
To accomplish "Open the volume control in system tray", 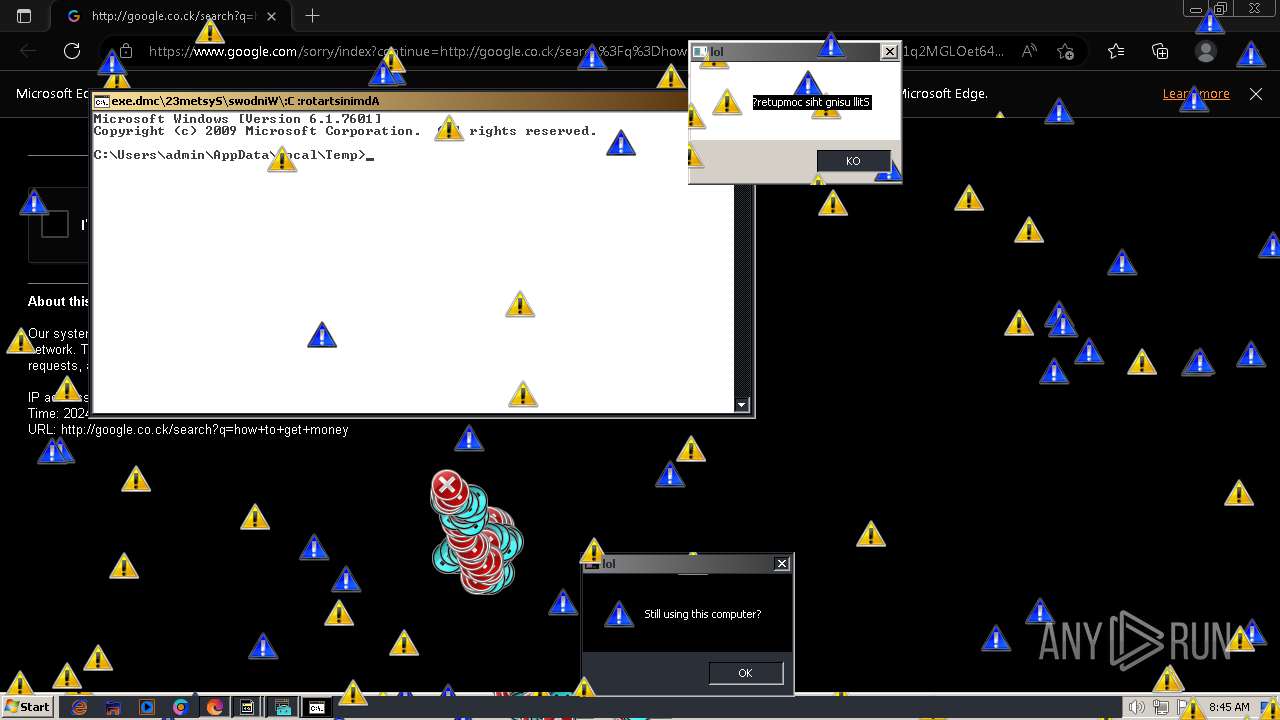I will [1137, 707].
